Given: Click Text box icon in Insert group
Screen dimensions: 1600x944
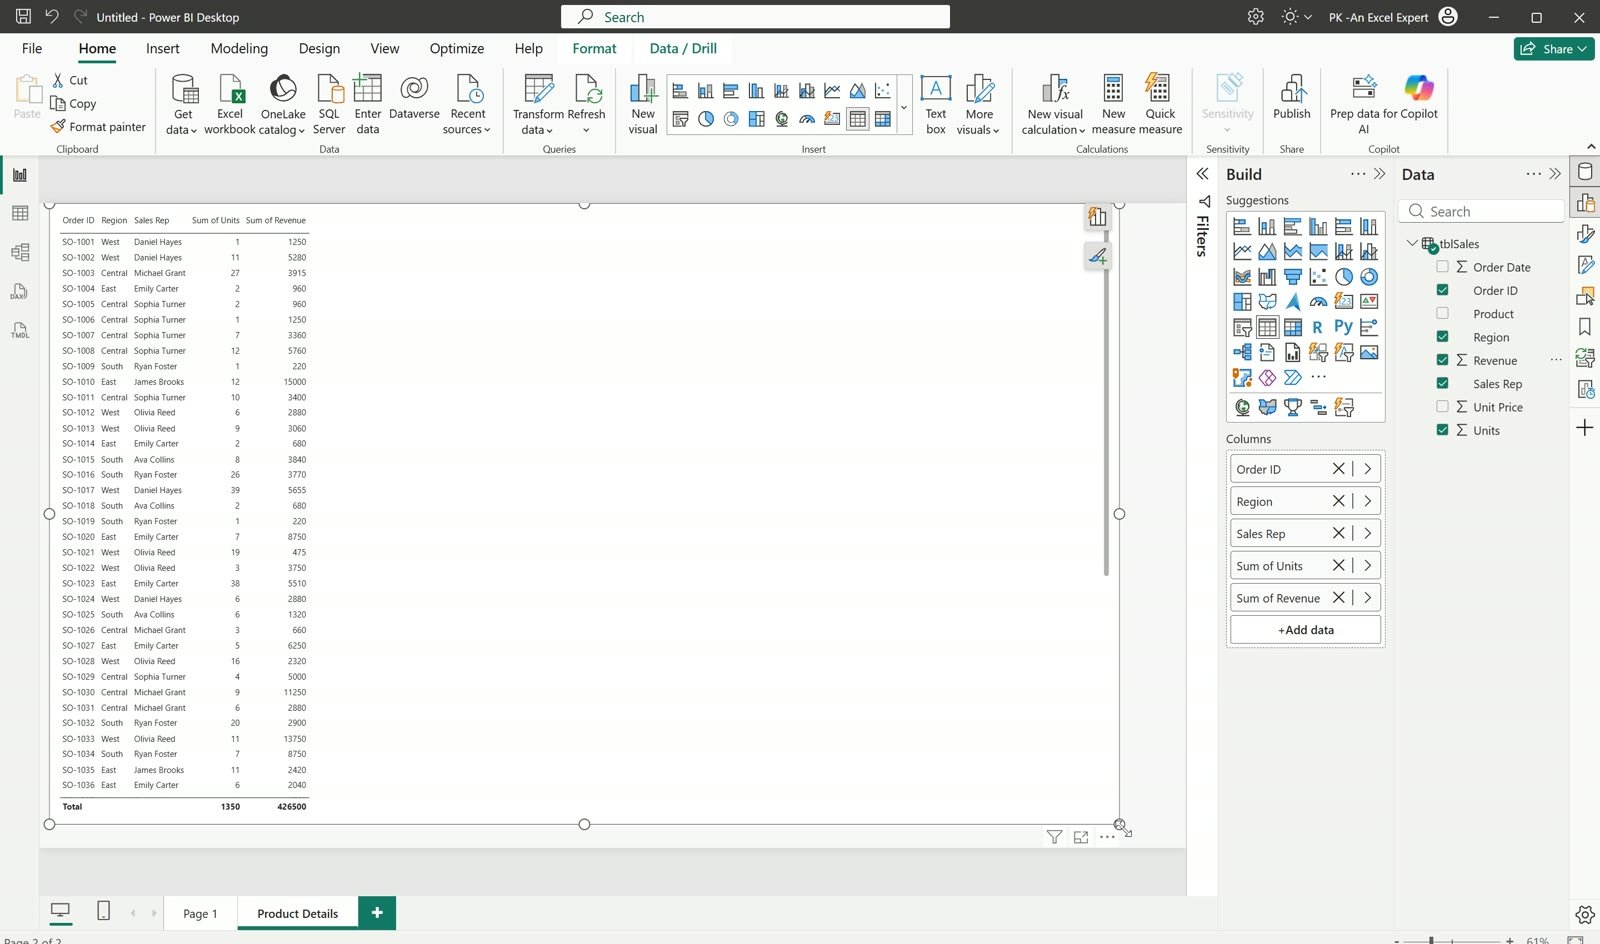Looking at the screenshot, I should tap(936, 104).
